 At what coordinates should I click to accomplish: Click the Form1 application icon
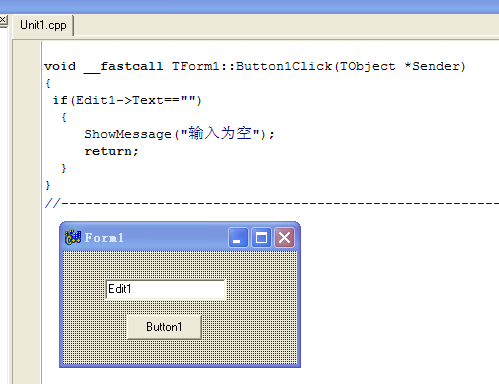point(73,237)
